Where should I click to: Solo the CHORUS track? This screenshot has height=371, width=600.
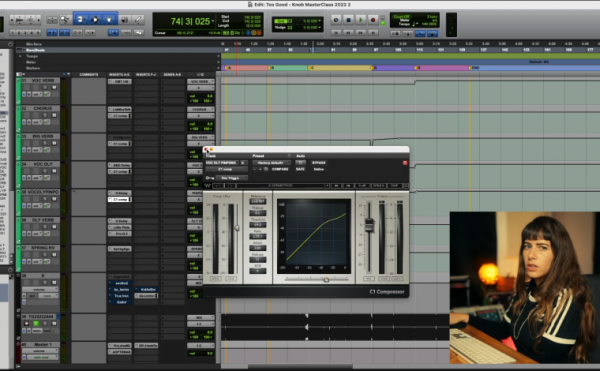click(45, 115)
